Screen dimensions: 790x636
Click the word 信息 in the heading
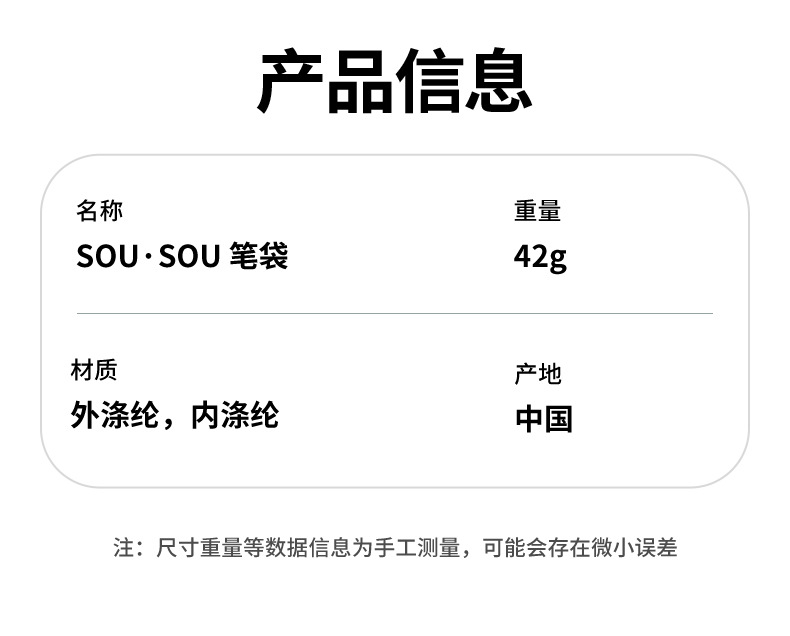click(464, 82)
